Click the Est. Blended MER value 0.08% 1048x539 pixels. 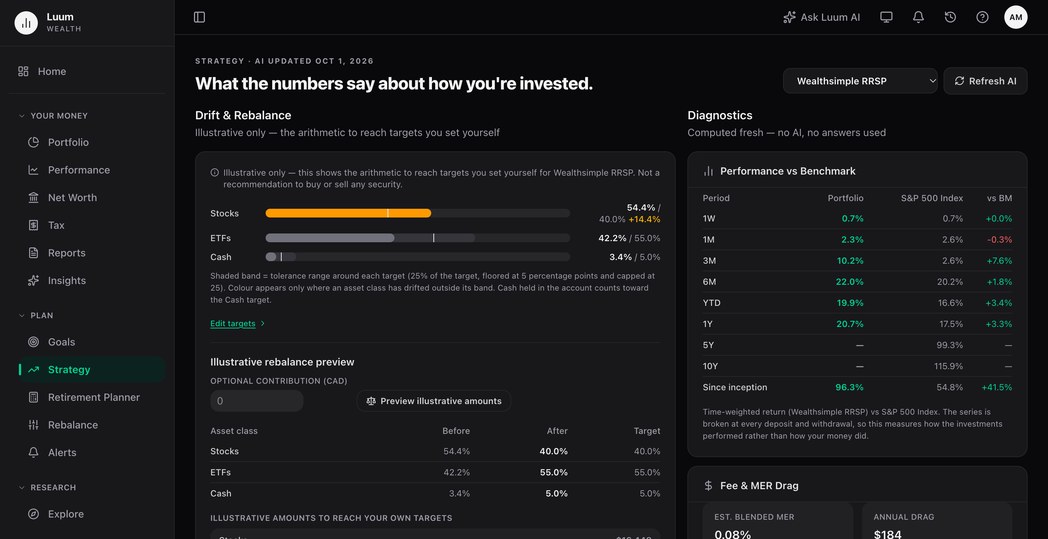[x=733, y=534]
